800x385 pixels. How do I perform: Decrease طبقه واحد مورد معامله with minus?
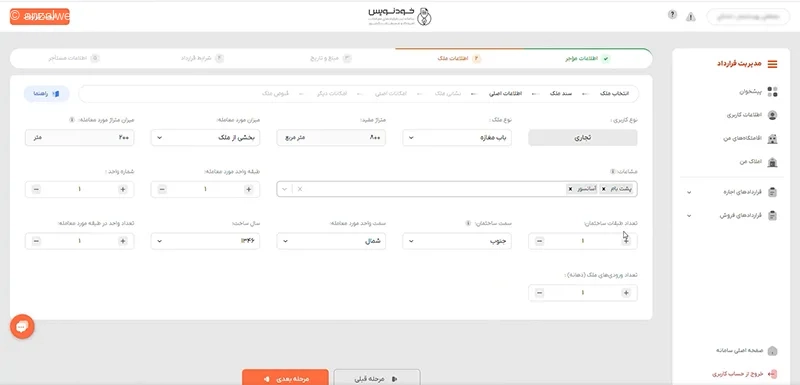[162, 189]
